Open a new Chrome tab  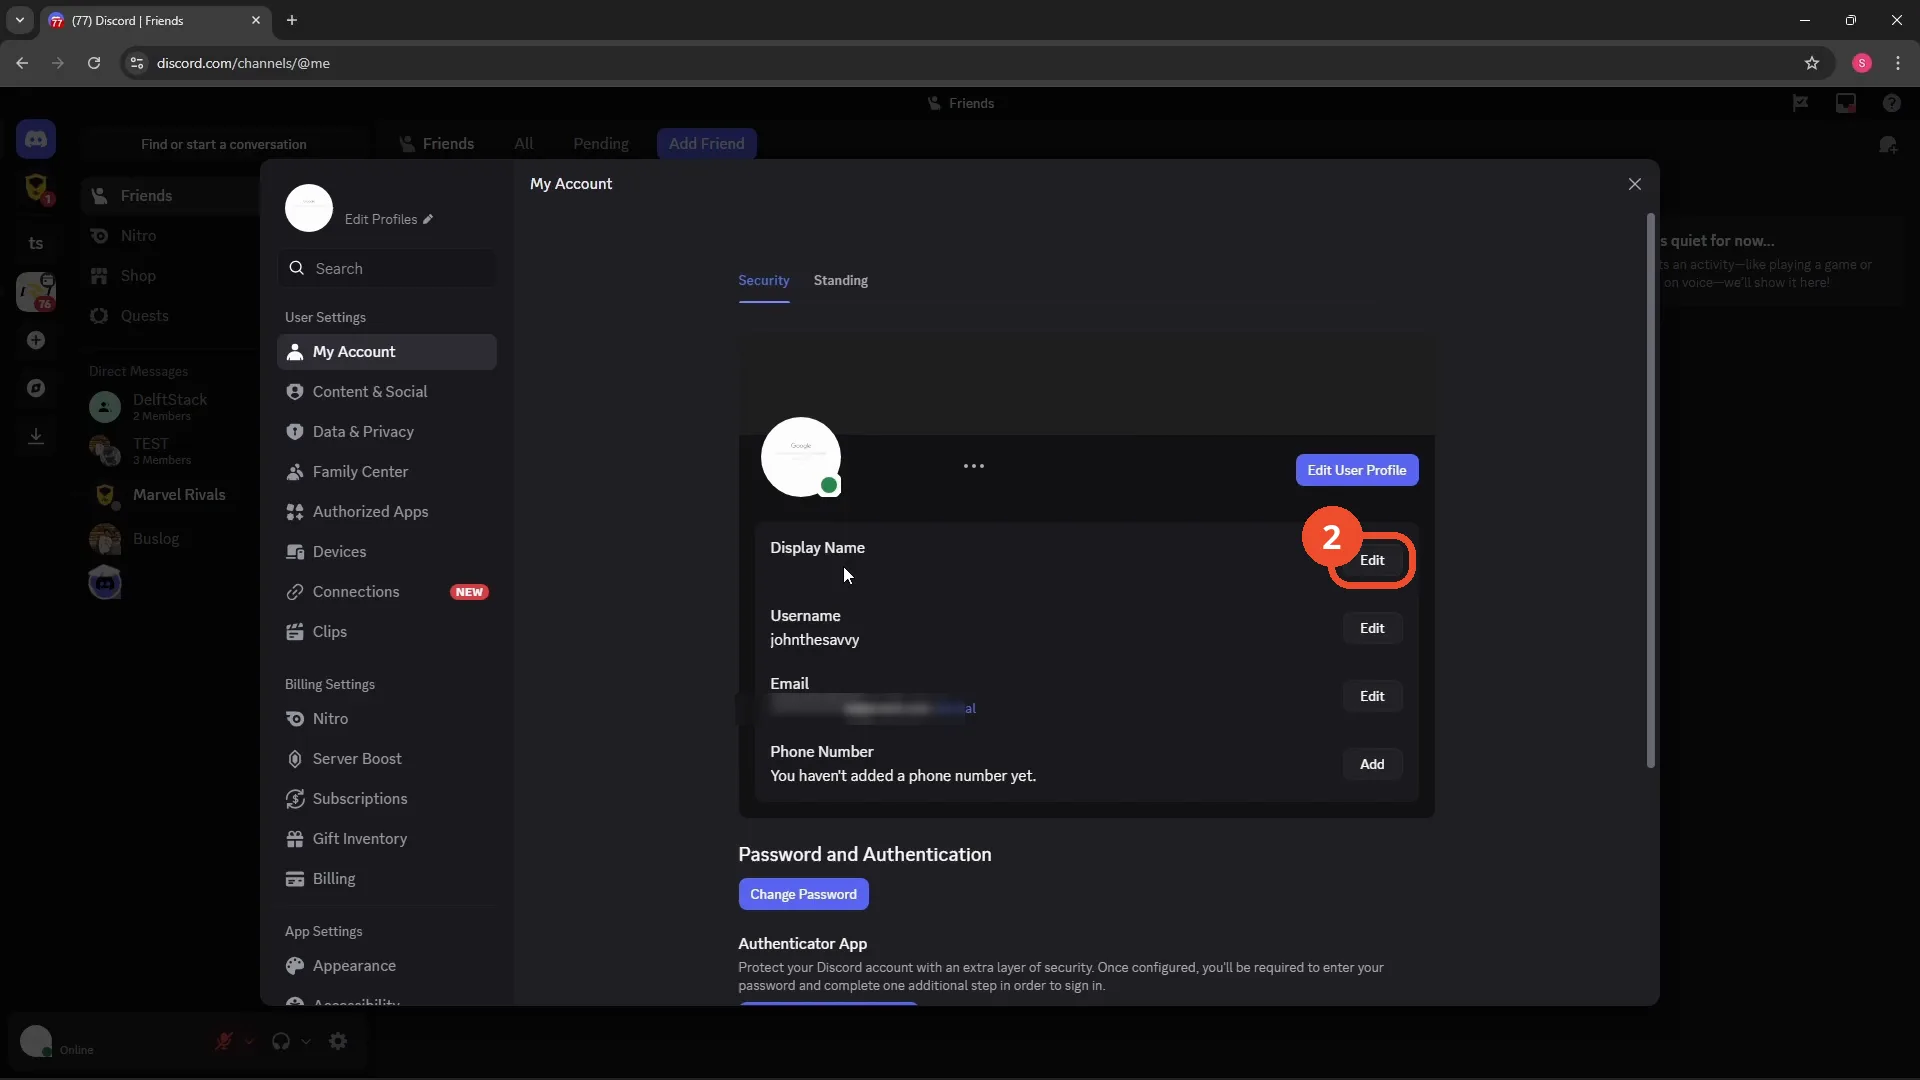tap(292, 20)
